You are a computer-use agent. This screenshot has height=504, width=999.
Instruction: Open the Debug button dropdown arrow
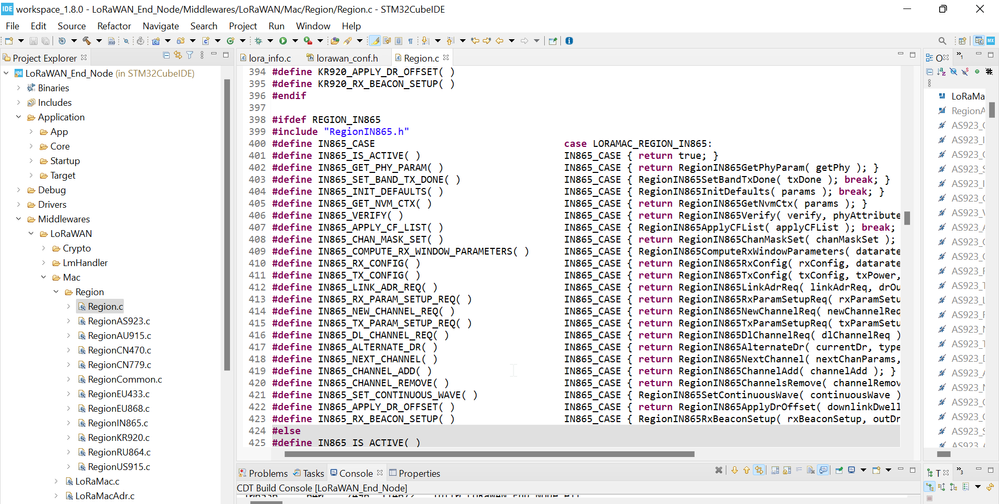pyautogui.click(x=270, y=40)
